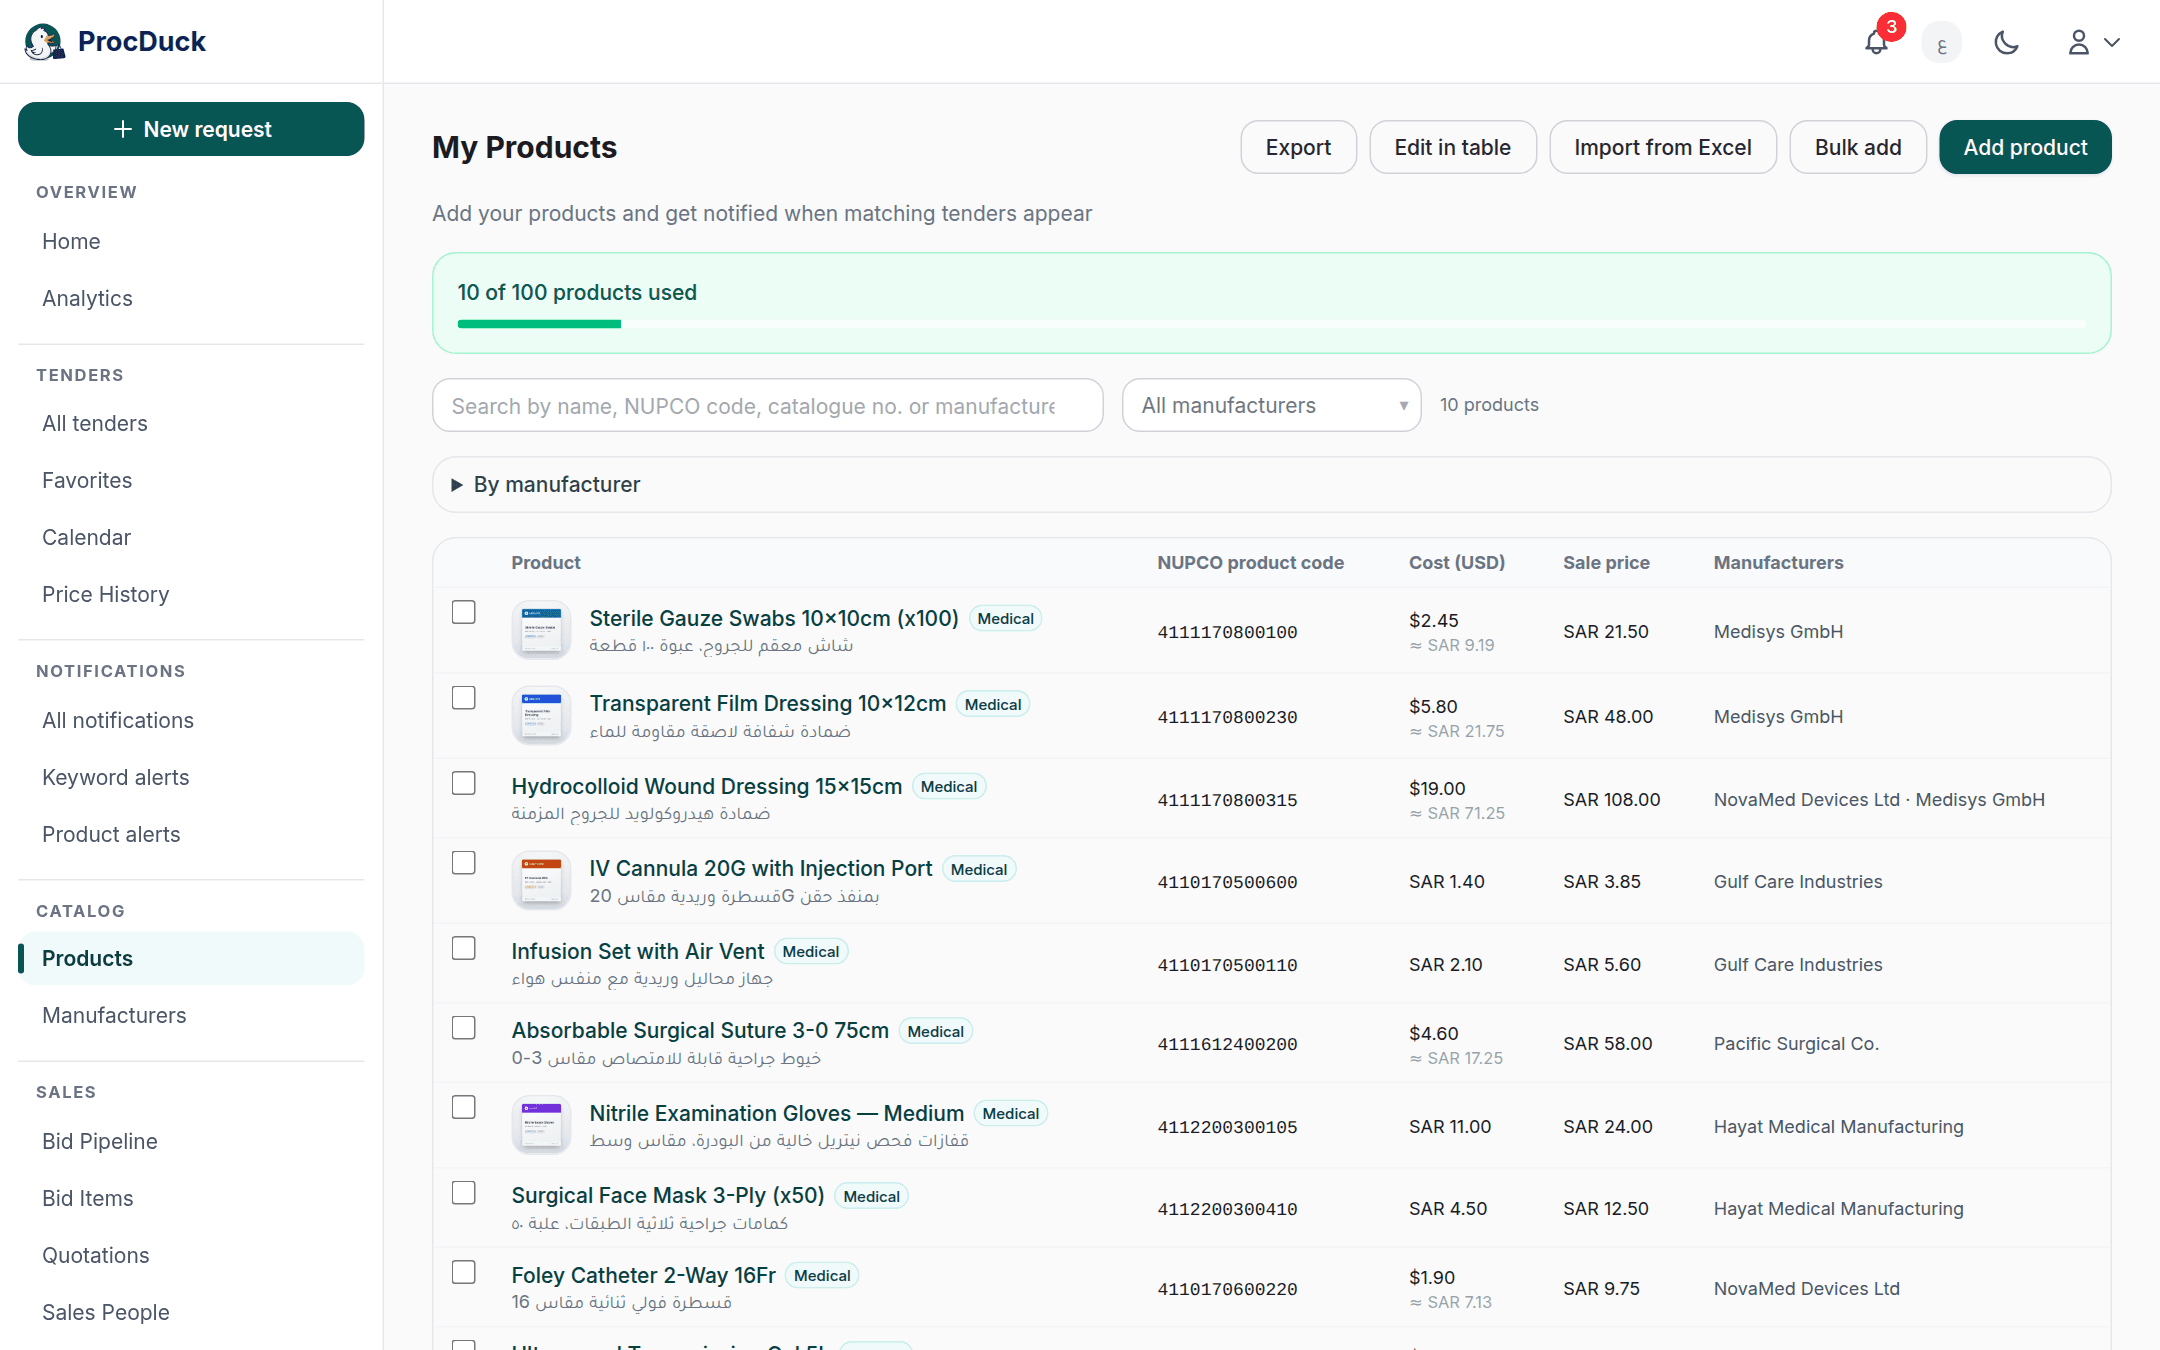The width and height of the screenshot is (2160, 1350).
Task: Click the Export button
Action: [1298, 147]
